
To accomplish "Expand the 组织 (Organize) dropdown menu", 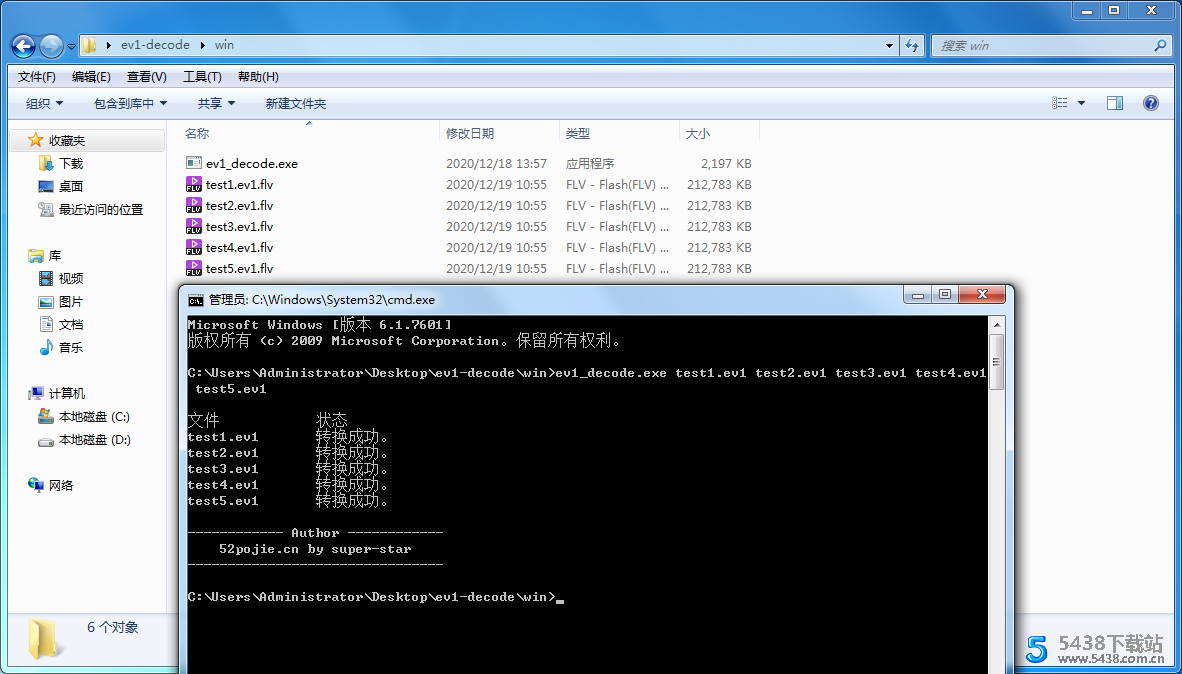I will (44, 103).
